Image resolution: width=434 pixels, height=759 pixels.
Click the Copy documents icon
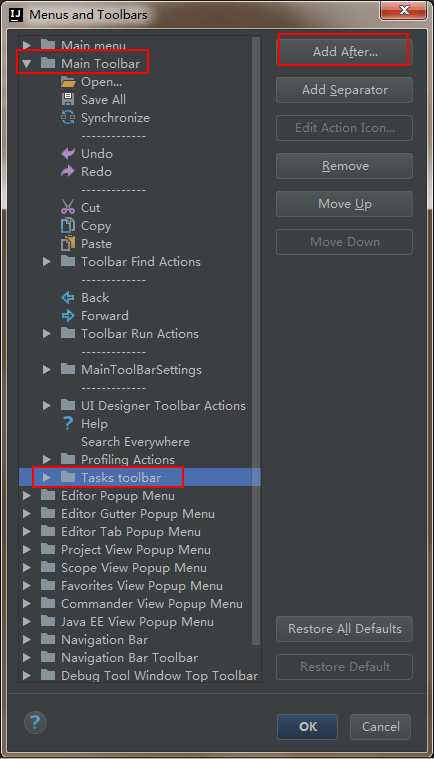coord(68,226)
